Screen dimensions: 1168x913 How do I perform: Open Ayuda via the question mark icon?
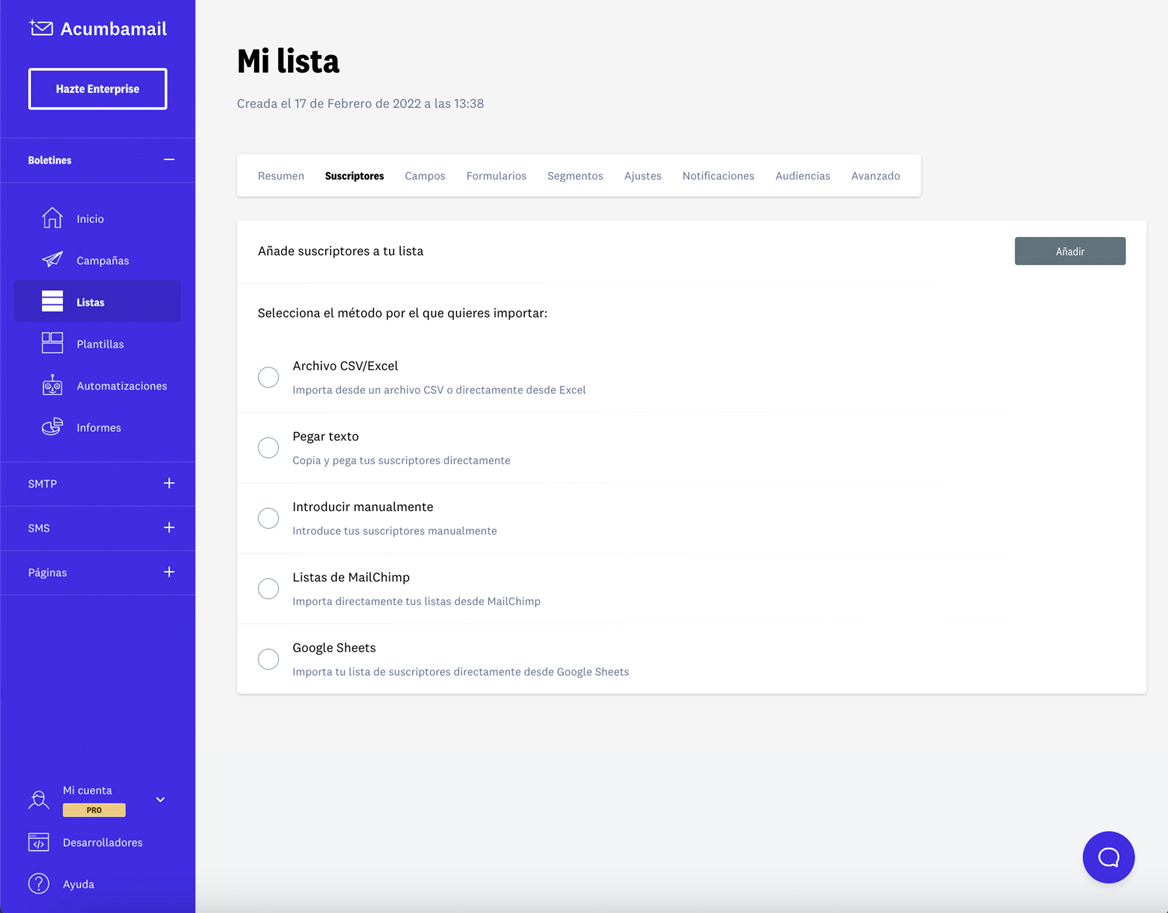(38, 884)
